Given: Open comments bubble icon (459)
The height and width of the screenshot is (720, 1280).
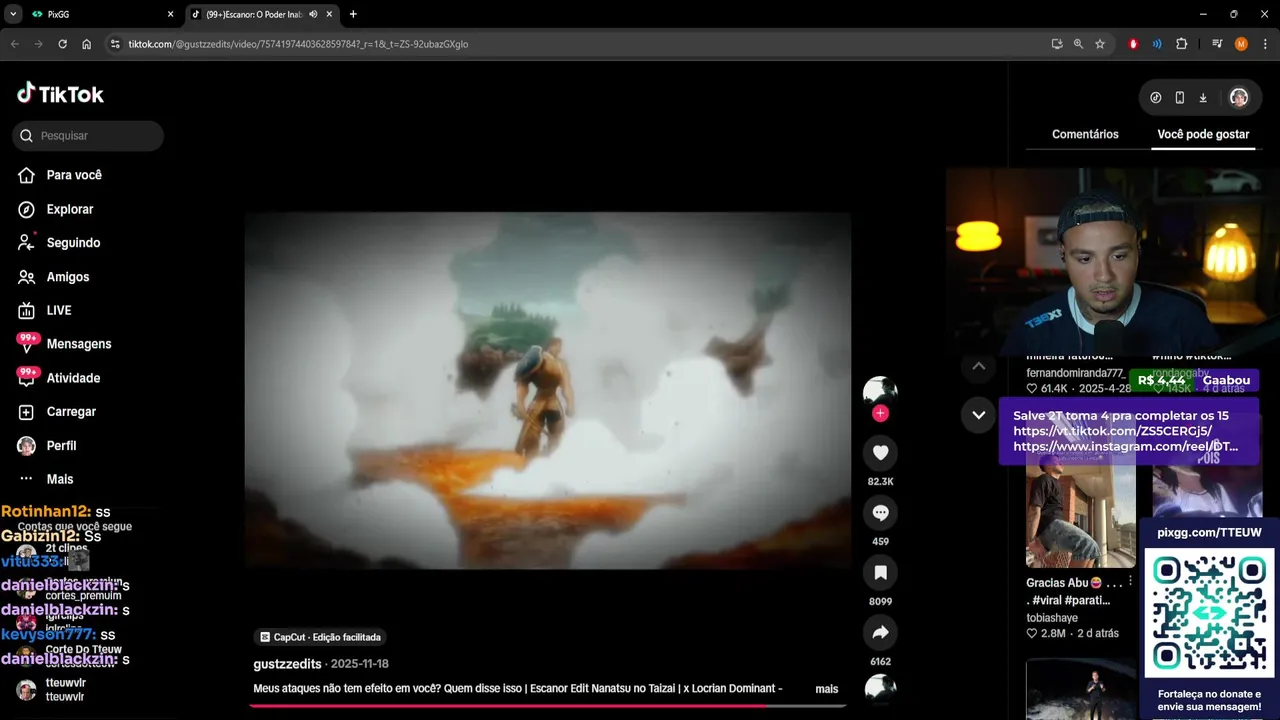Looking at the screenshot, I should 880,513.
